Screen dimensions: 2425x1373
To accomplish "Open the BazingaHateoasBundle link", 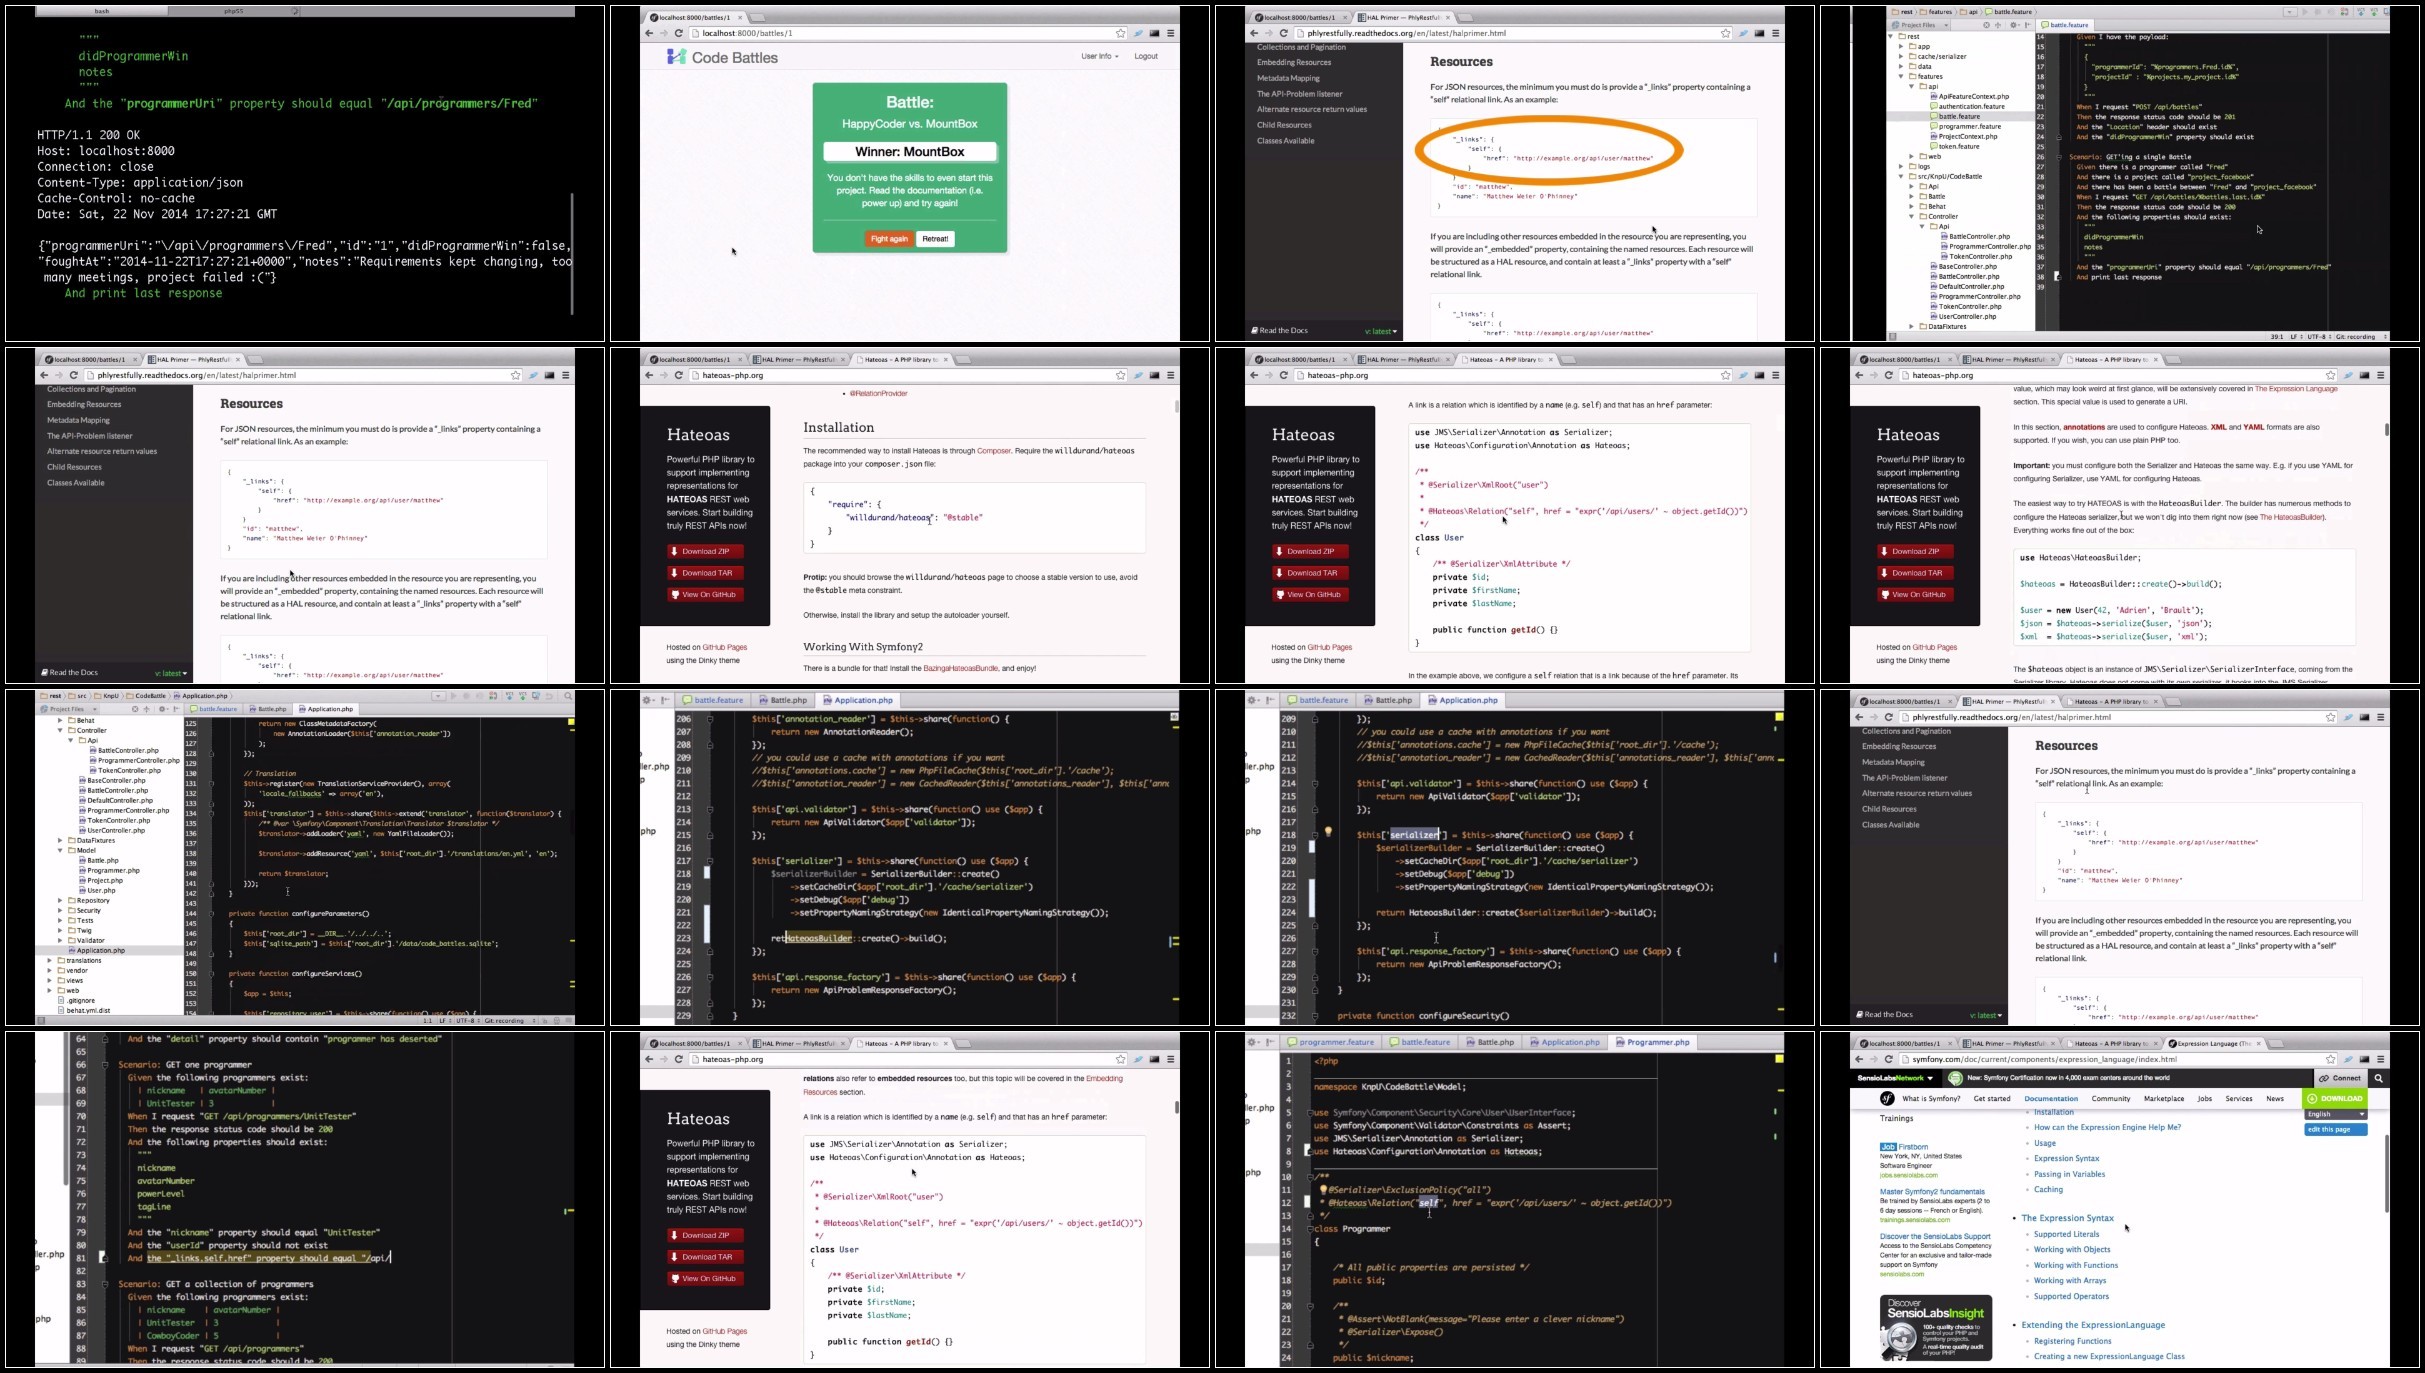I will point(960,668).
